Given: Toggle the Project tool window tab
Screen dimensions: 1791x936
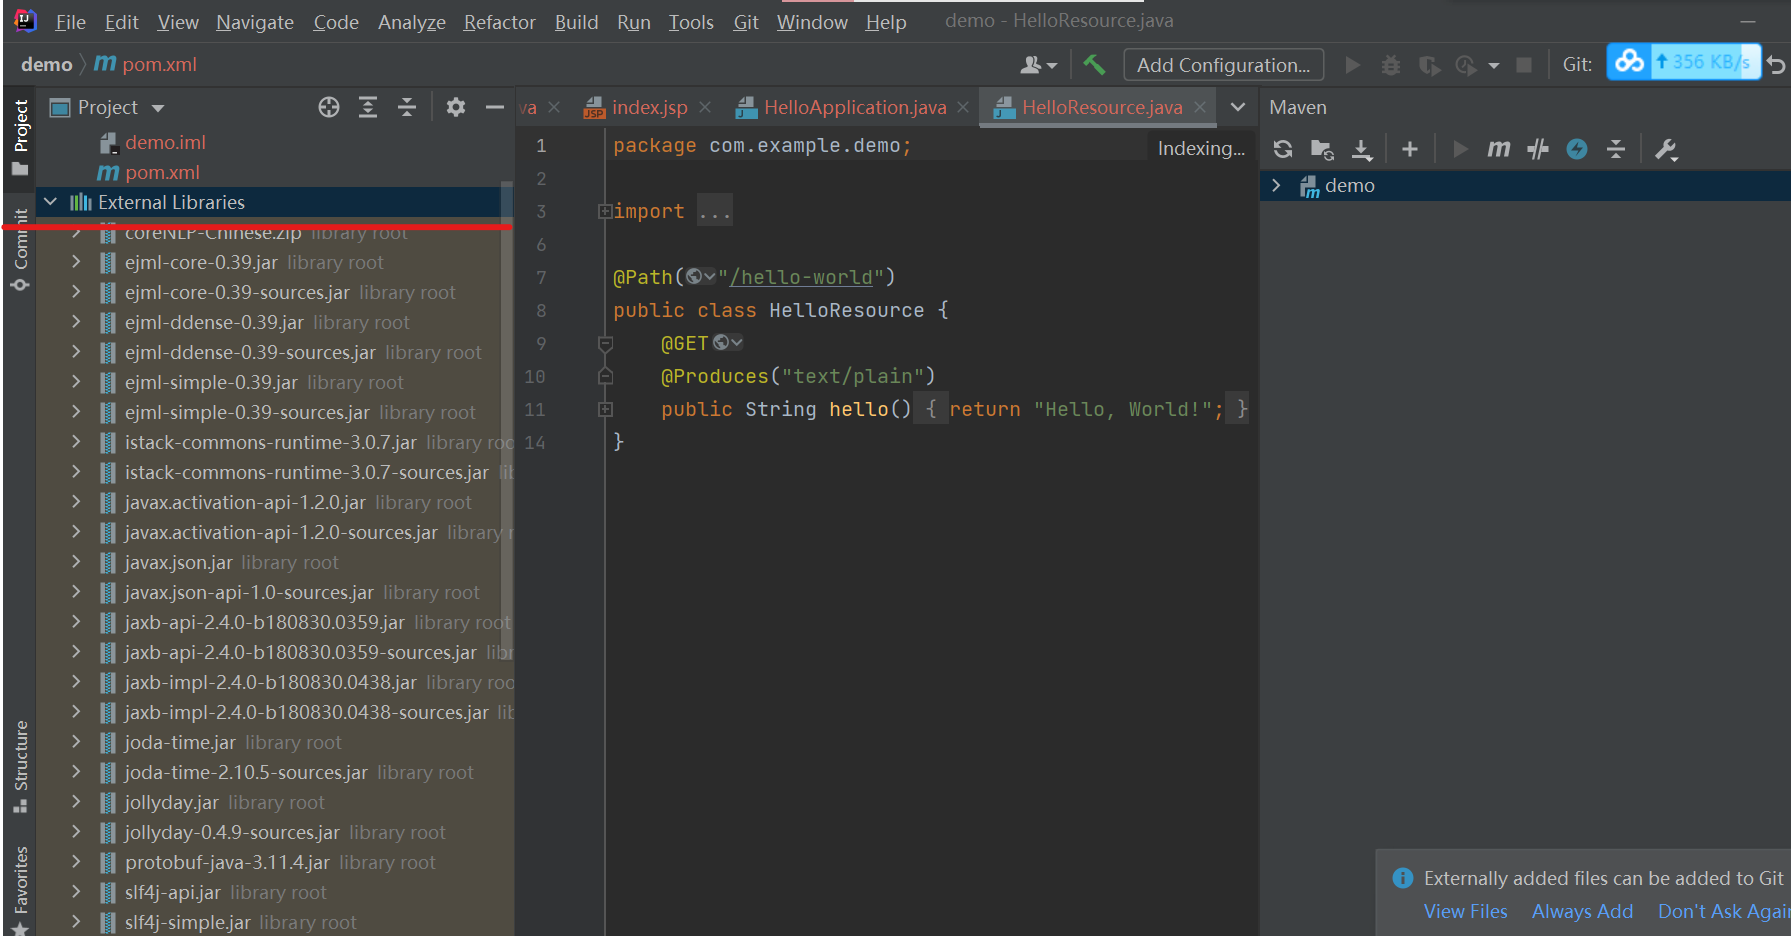Looking at the screenshot, I should [x=20, y=138].
